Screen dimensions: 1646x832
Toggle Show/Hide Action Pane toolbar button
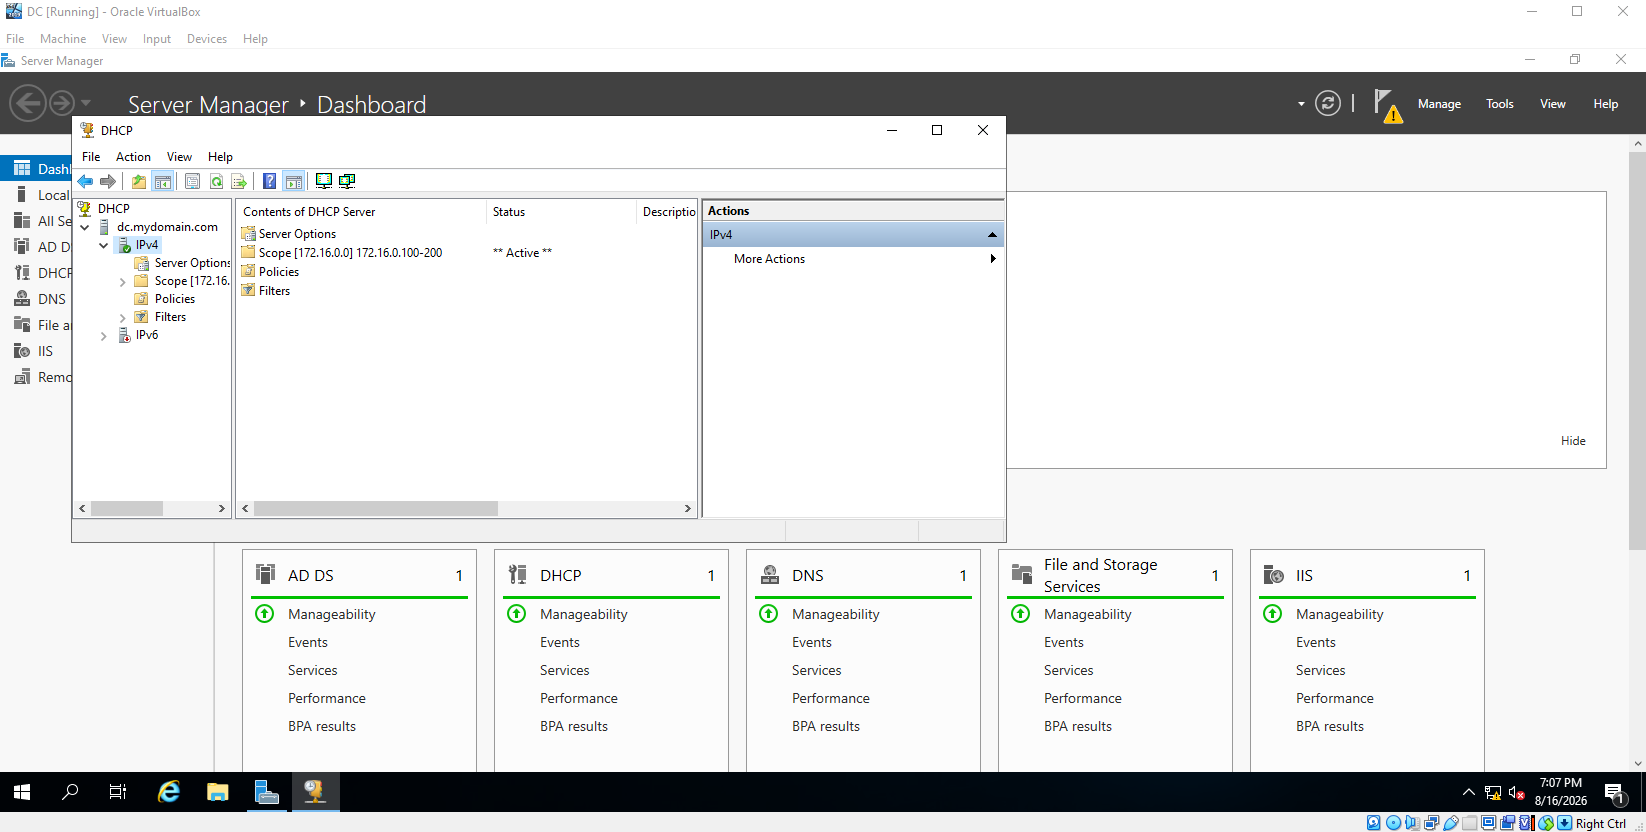click(293, 181)
